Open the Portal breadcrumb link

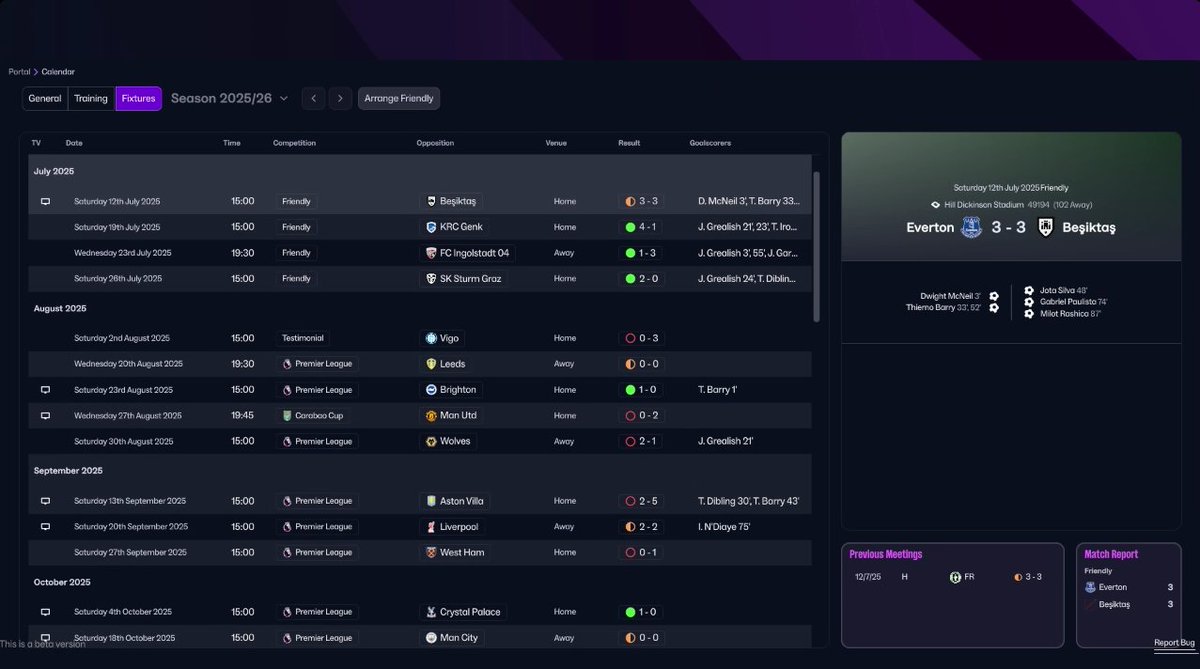tap(20, 72)
